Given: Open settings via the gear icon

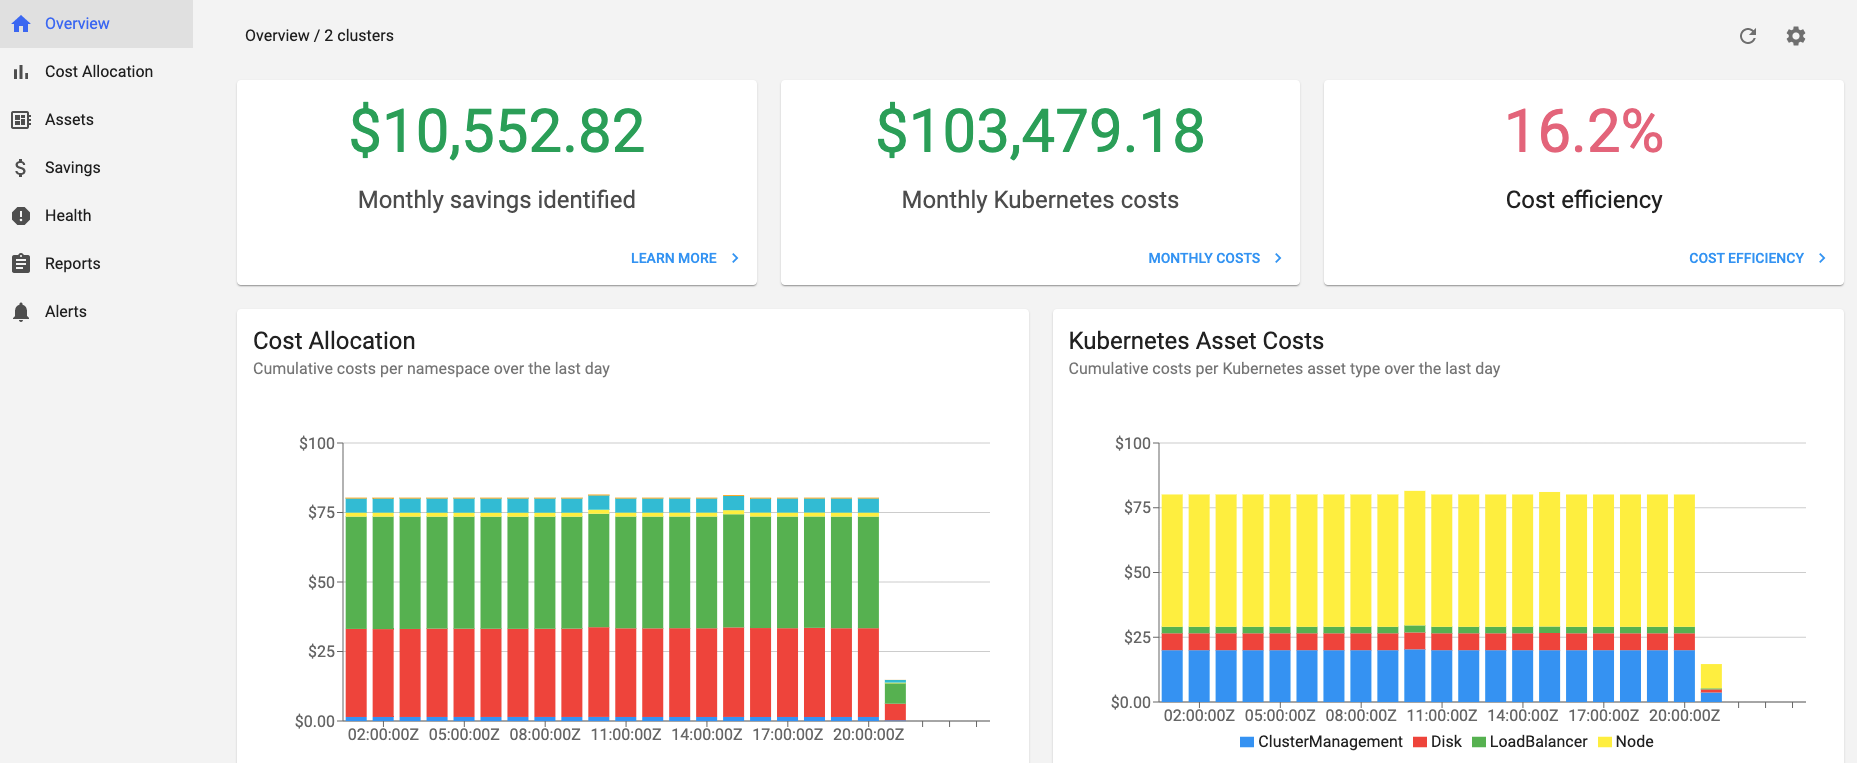Looking at the screenshot, I should pos(1796,36).
